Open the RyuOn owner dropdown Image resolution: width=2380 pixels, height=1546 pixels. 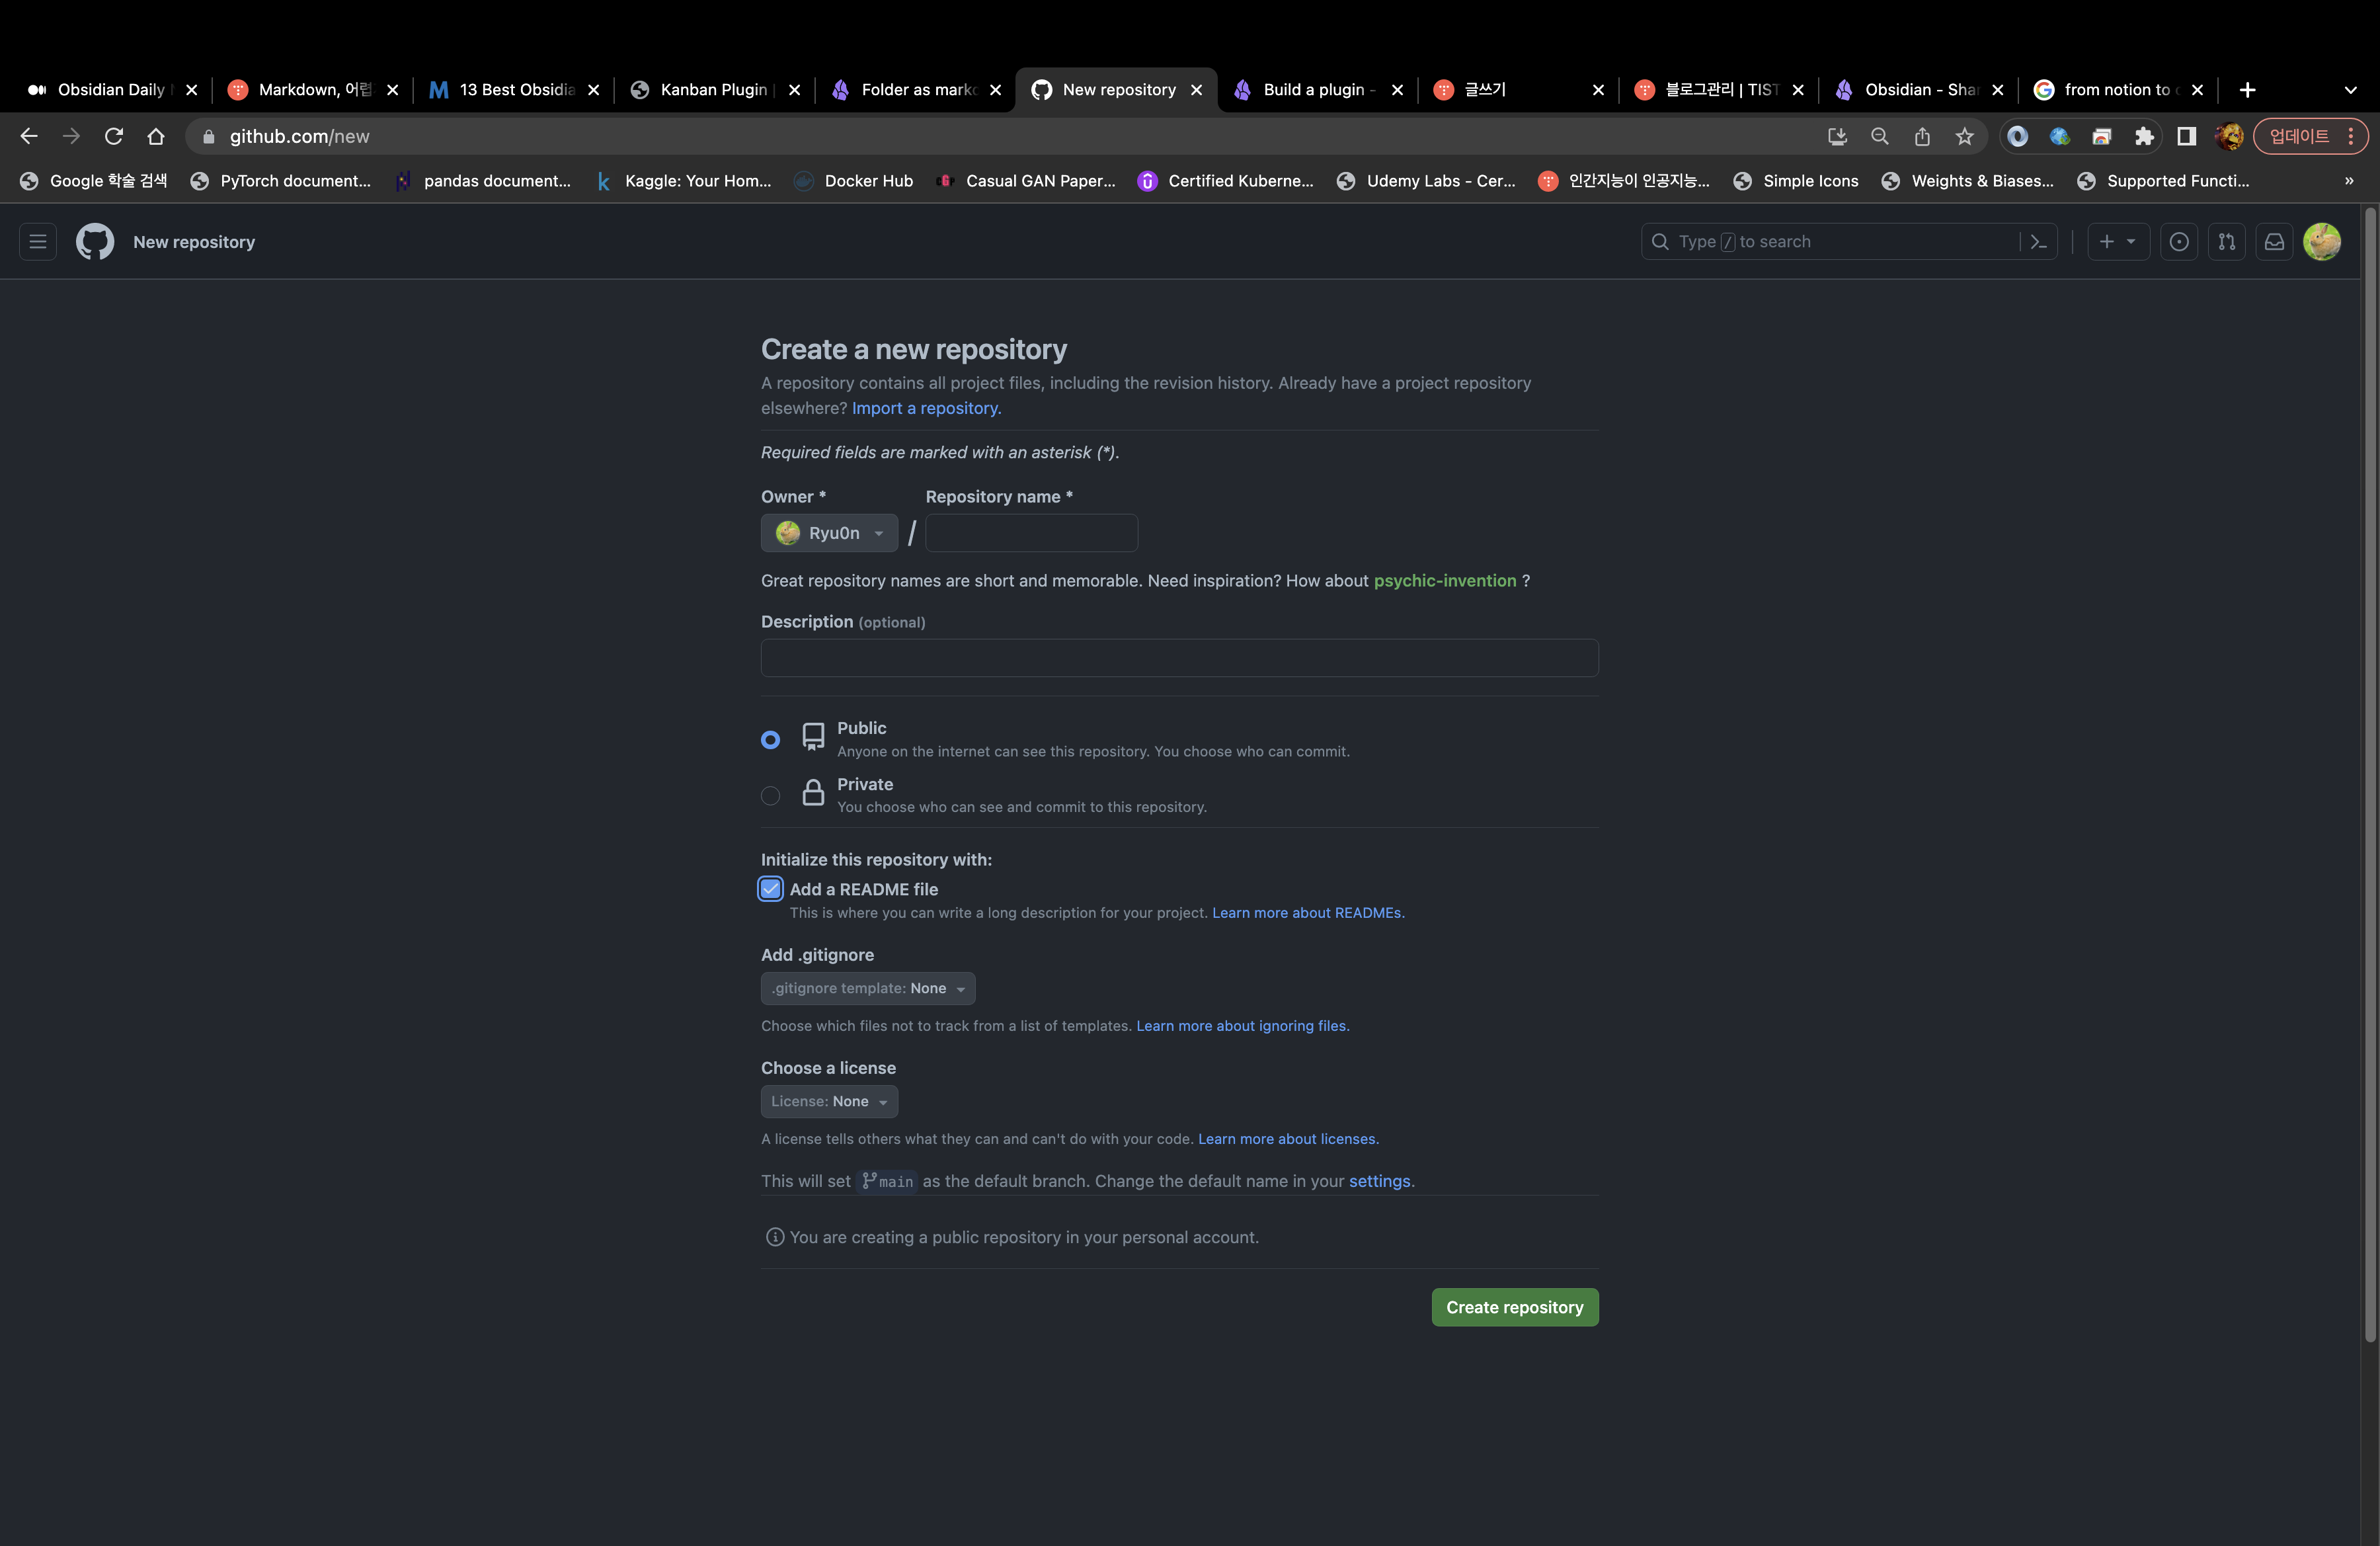(x=829, y=533)
